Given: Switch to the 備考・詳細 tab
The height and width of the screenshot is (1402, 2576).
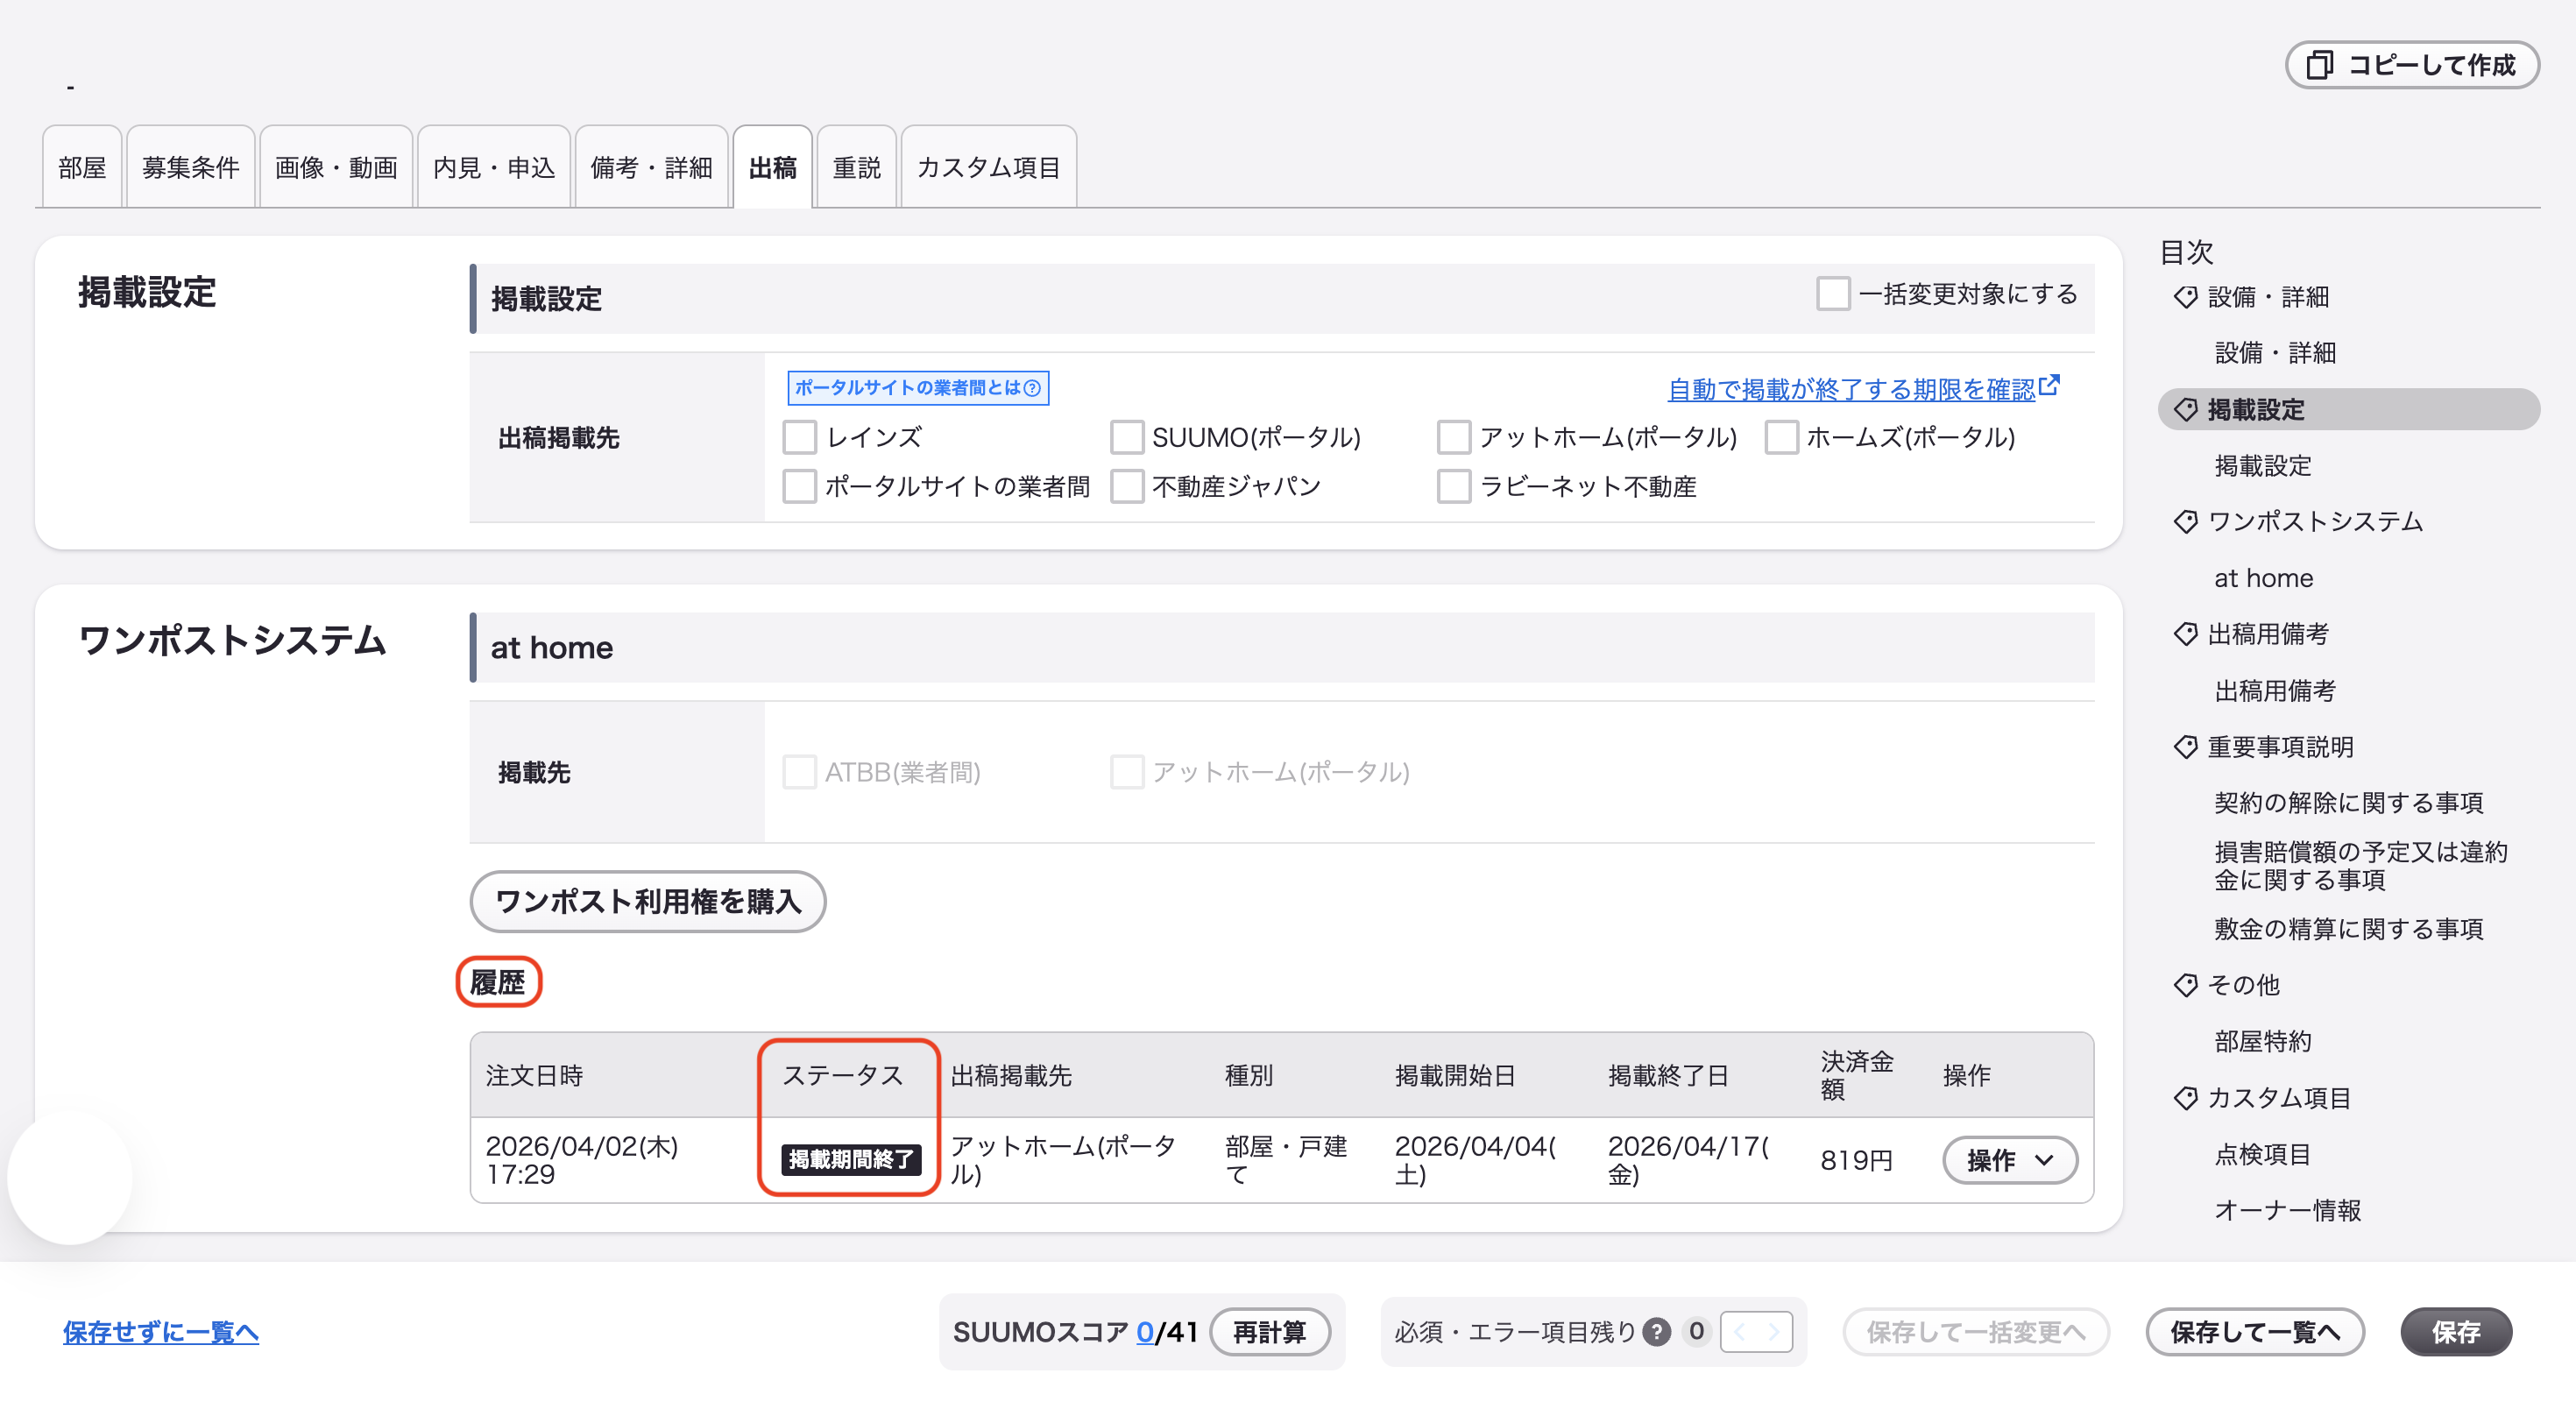Looking at the screenshot, I should (x=652, y=167).
